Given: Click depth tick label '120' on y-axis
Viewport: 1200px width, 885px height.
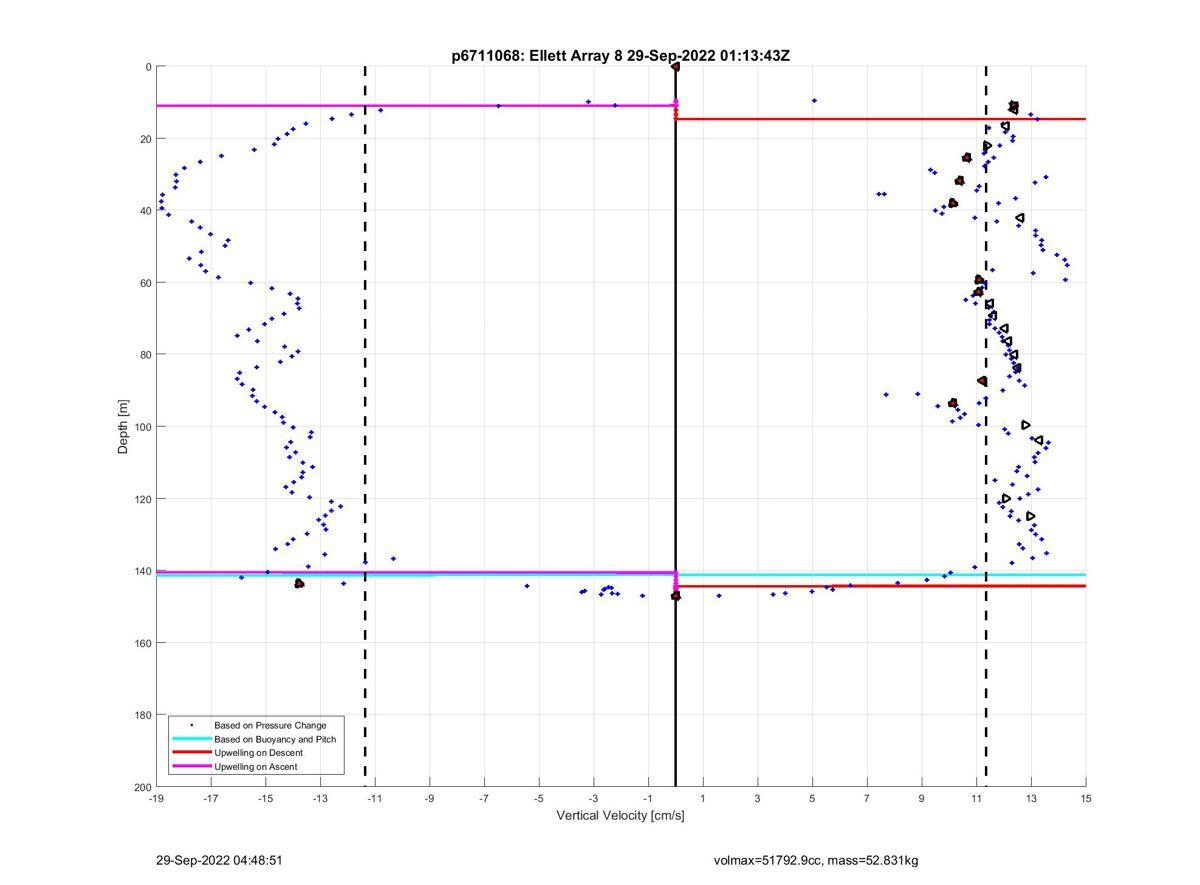Looking at the screenshot, I should pos(142,499).
